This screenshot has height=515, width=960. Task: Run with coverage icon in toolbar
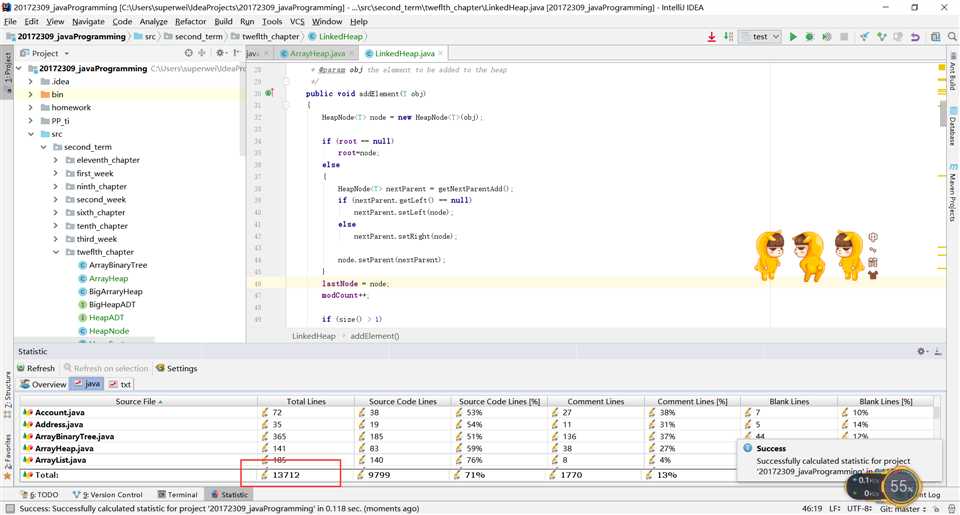coord(827,37)
